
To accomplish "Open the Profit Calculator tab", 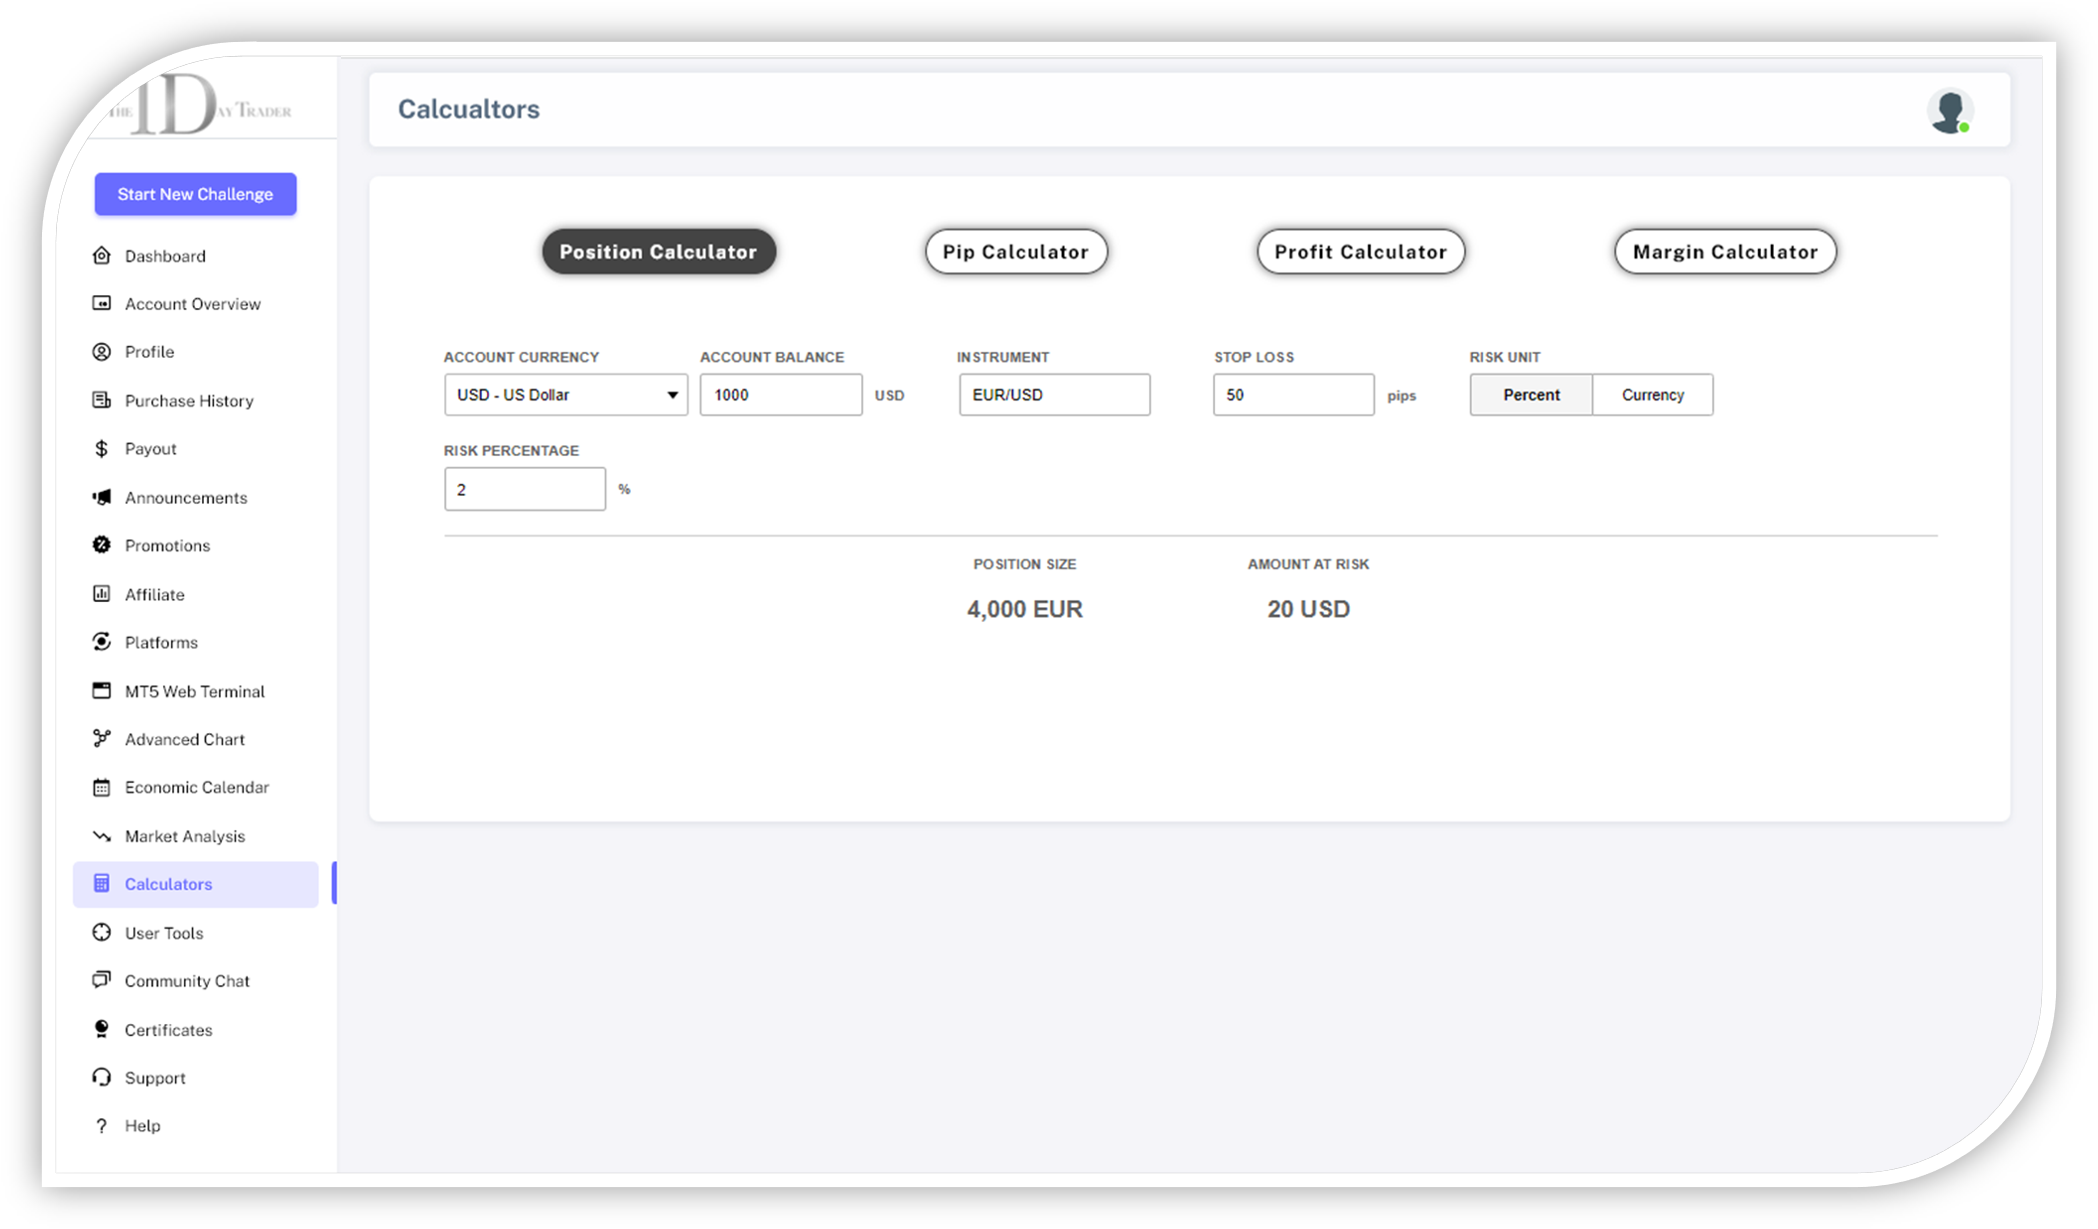I will pos(1360,252).
